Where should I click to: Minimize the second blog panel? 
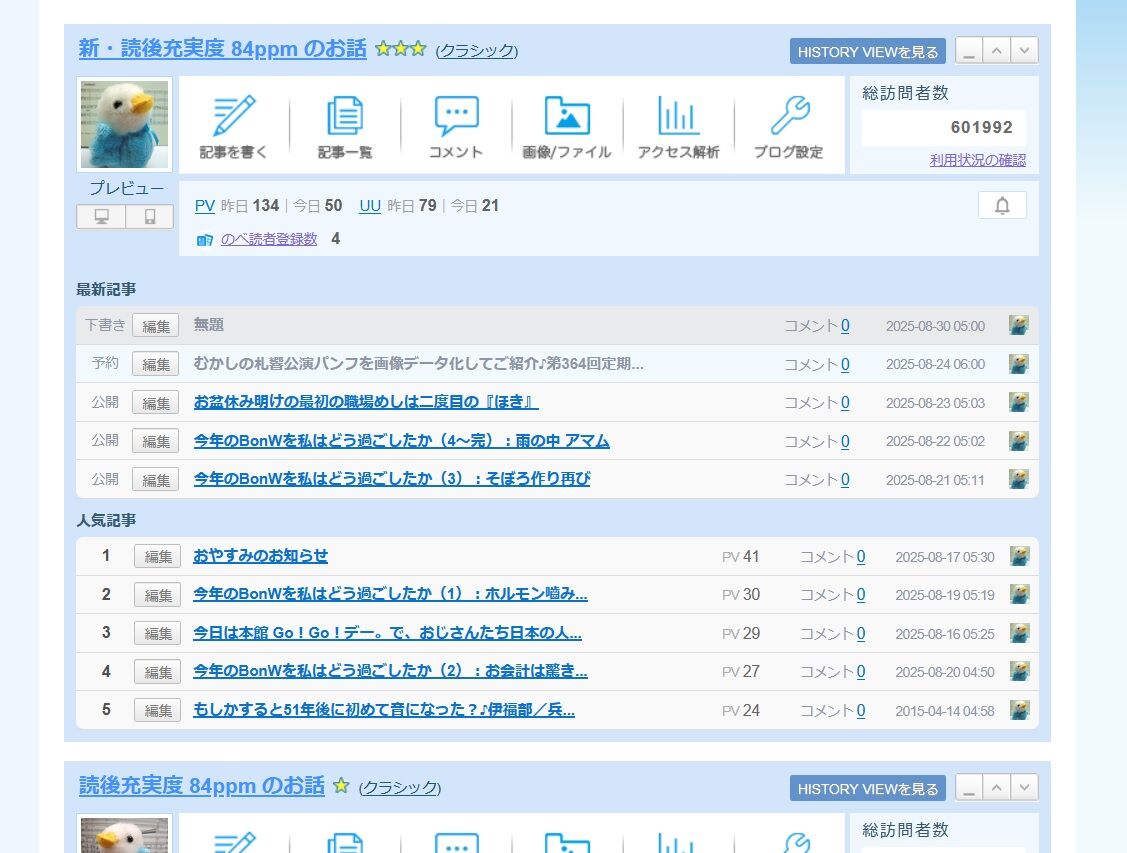click(x=969, y=788)
